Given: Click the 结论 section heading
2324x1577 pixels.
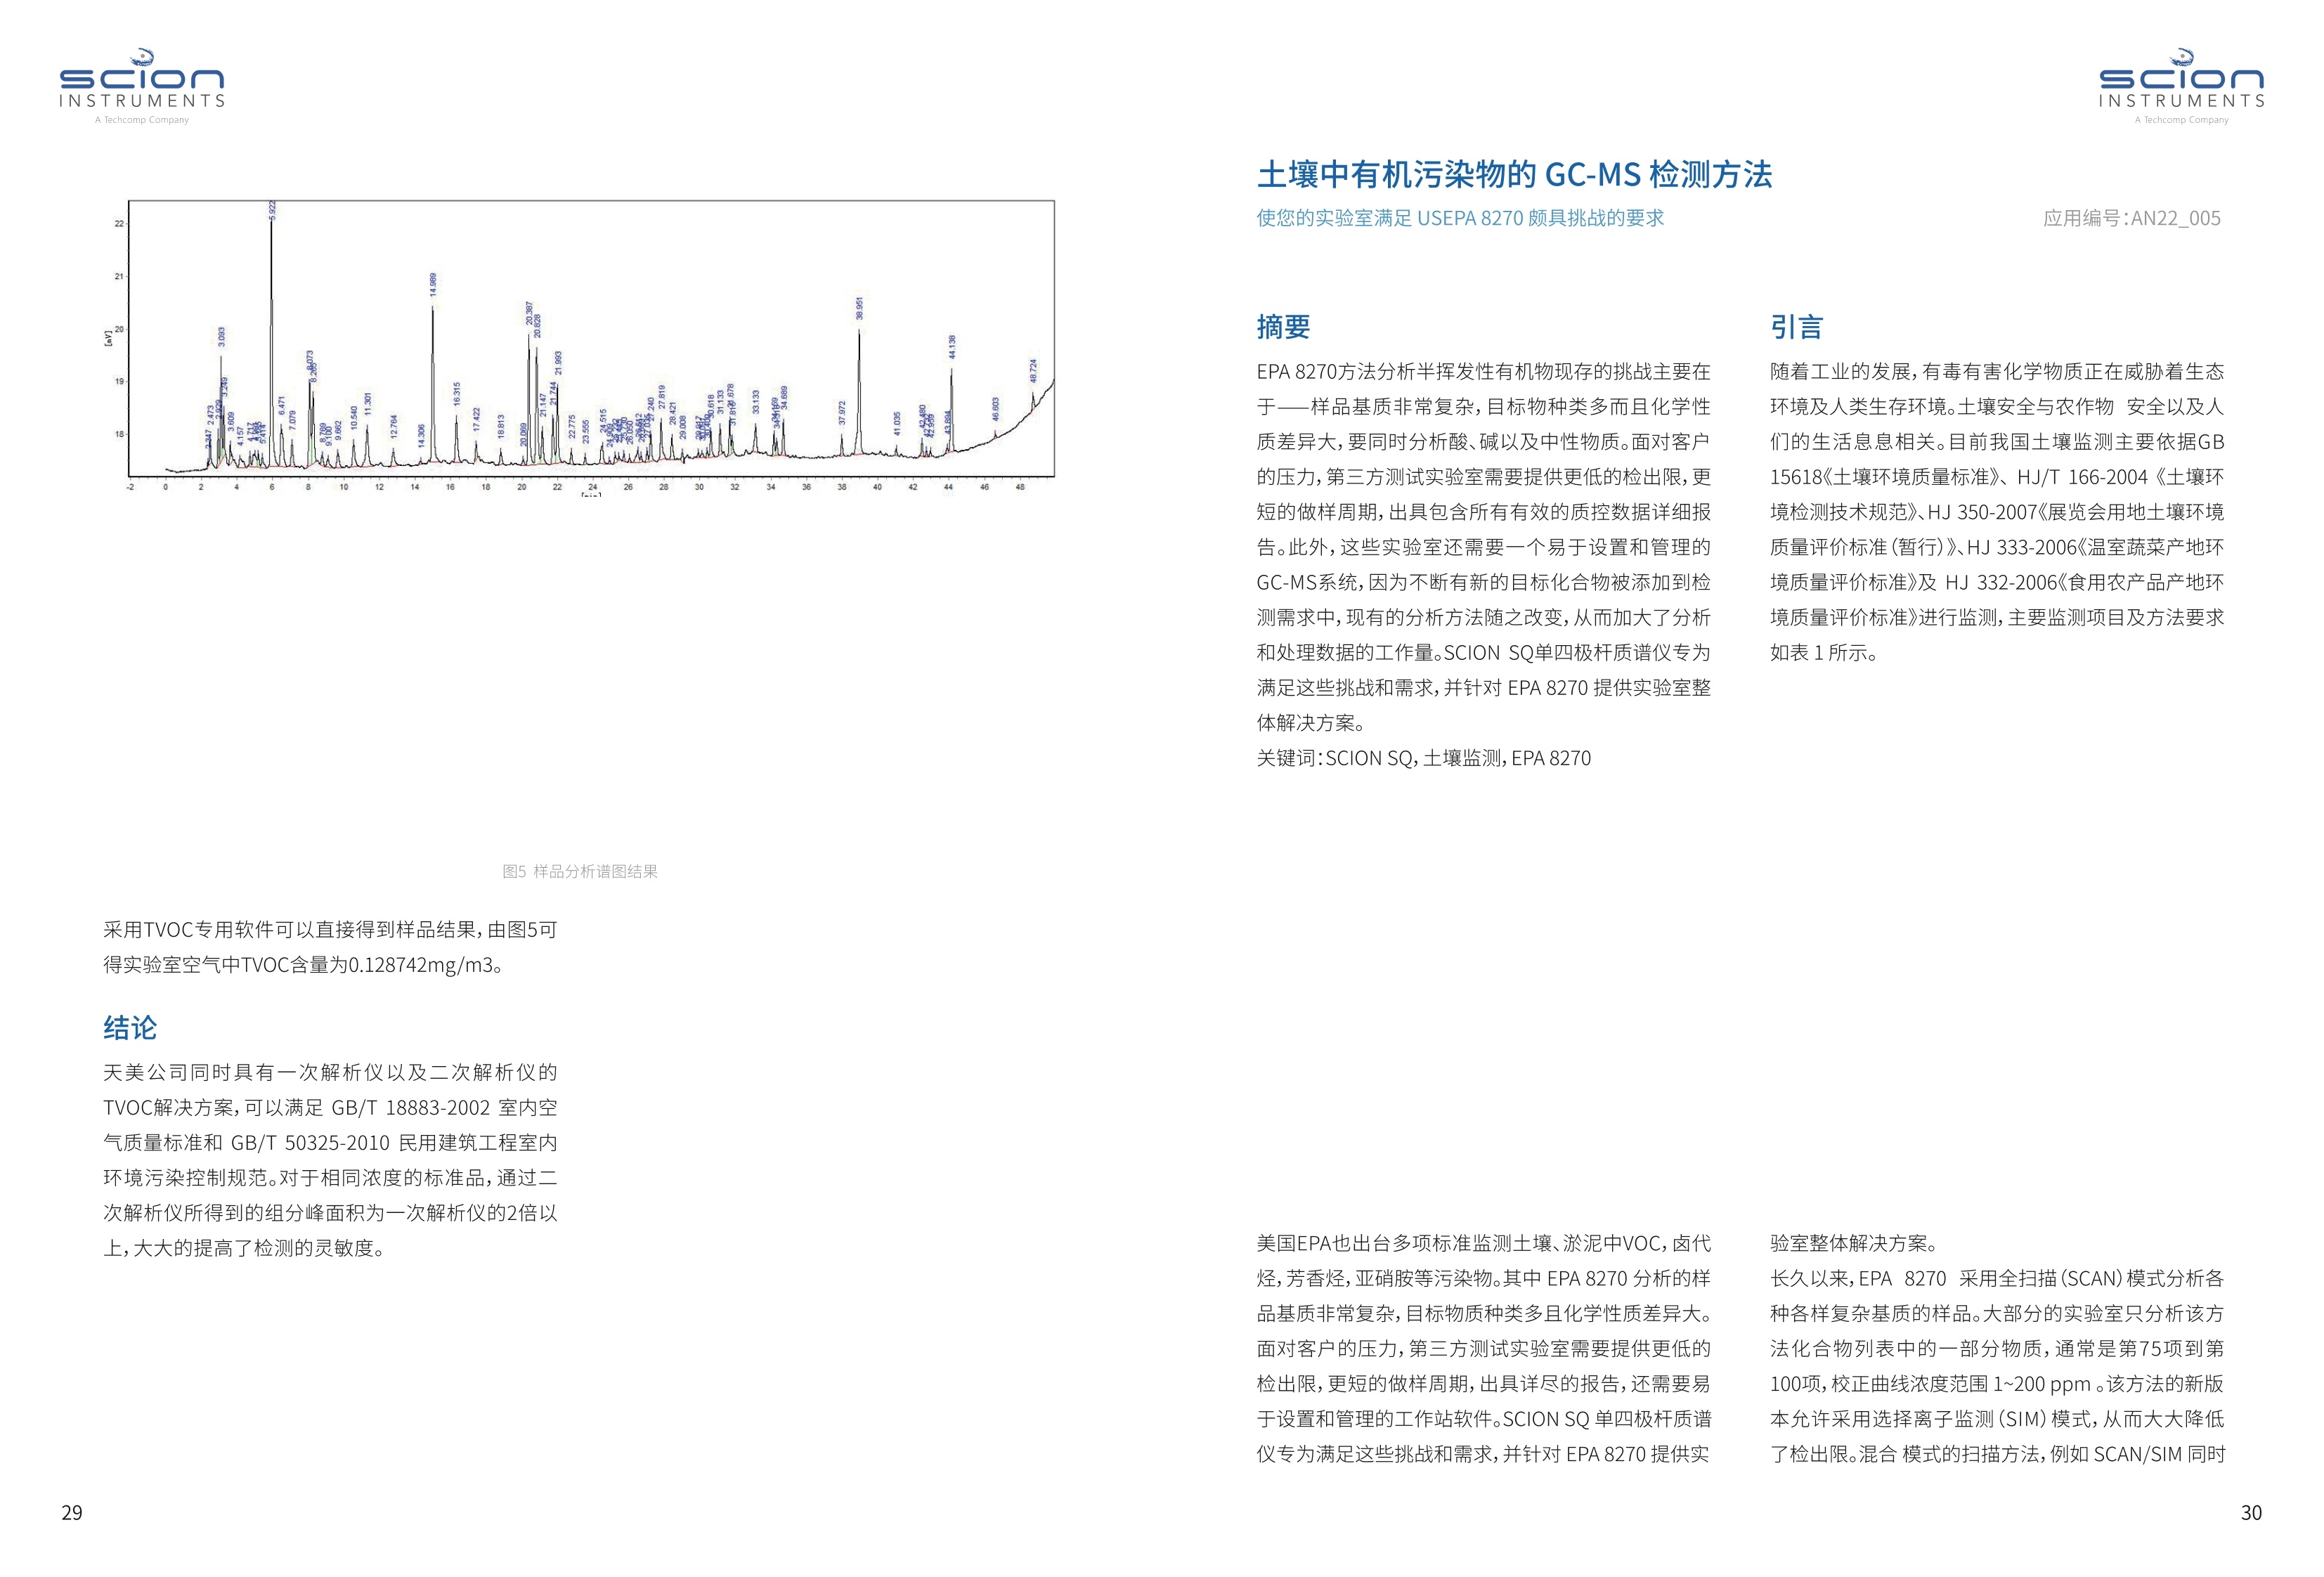Looking at the screenshot, I should [130, 1027].
